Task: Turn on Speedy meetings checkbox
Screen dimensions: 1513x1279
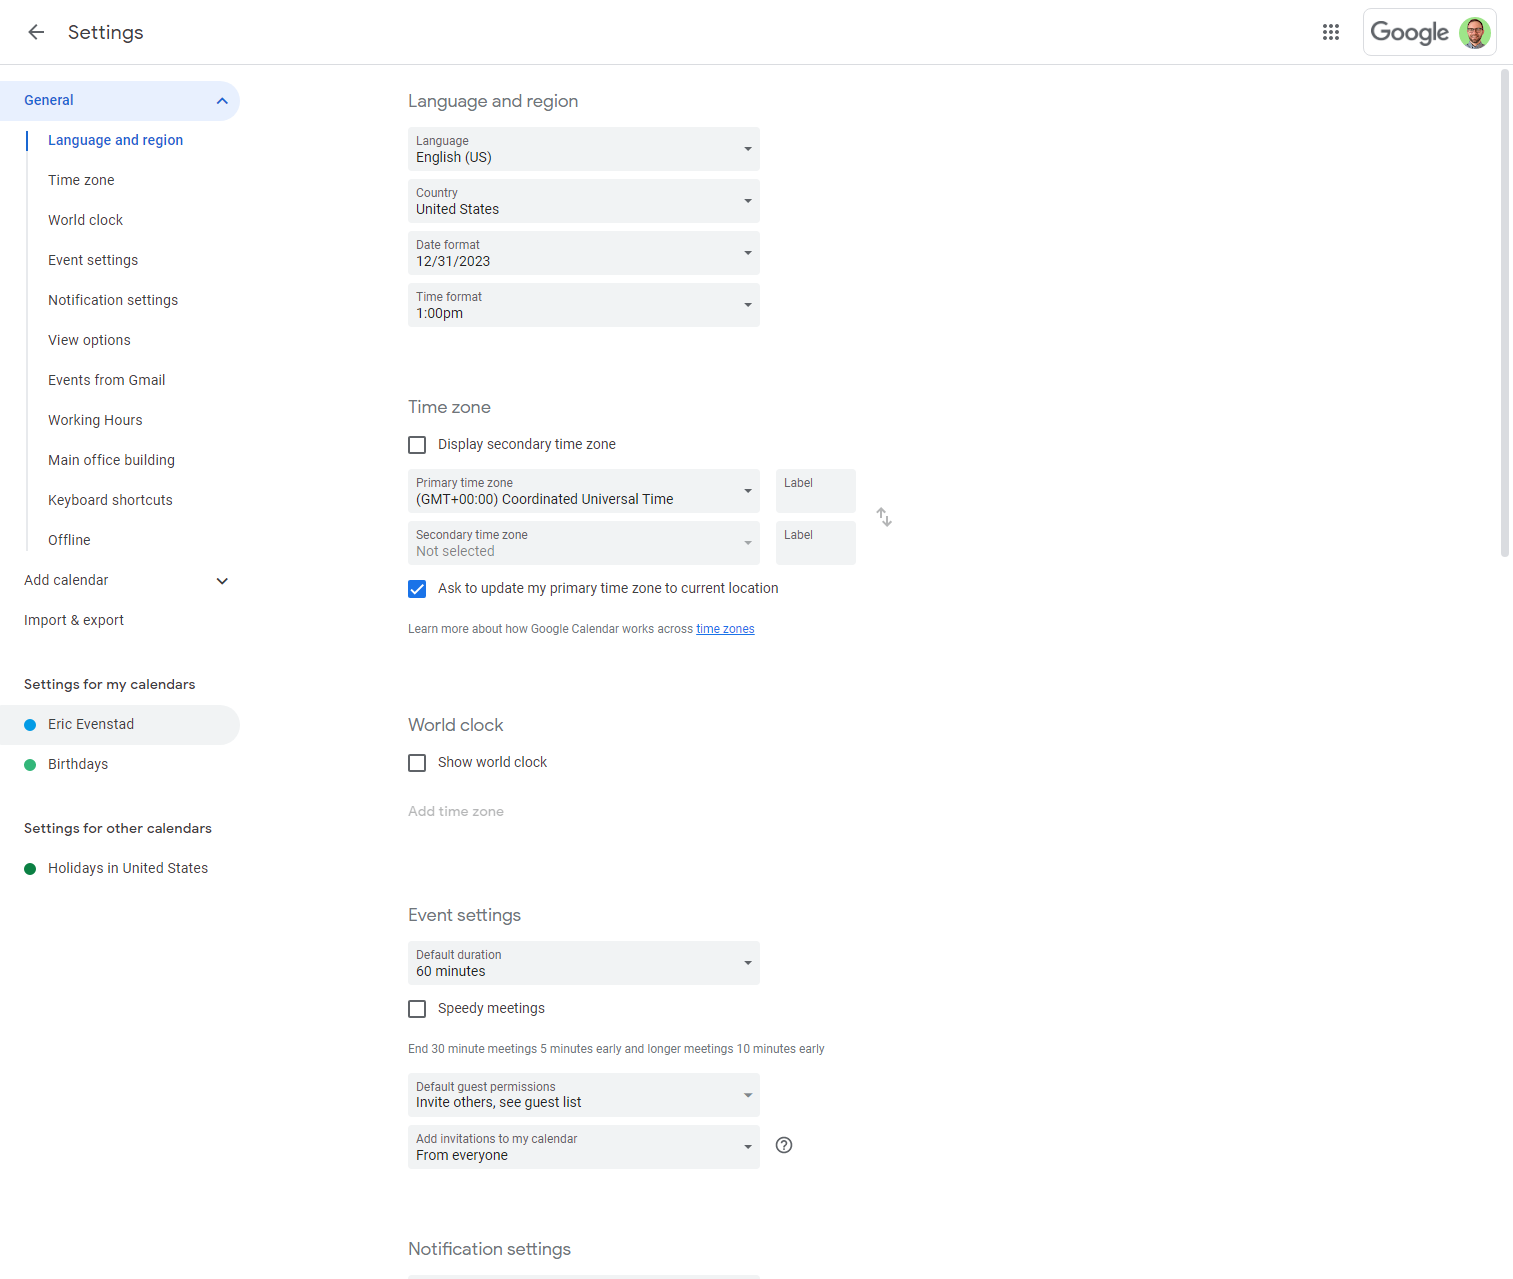Action: [417, 1009]
